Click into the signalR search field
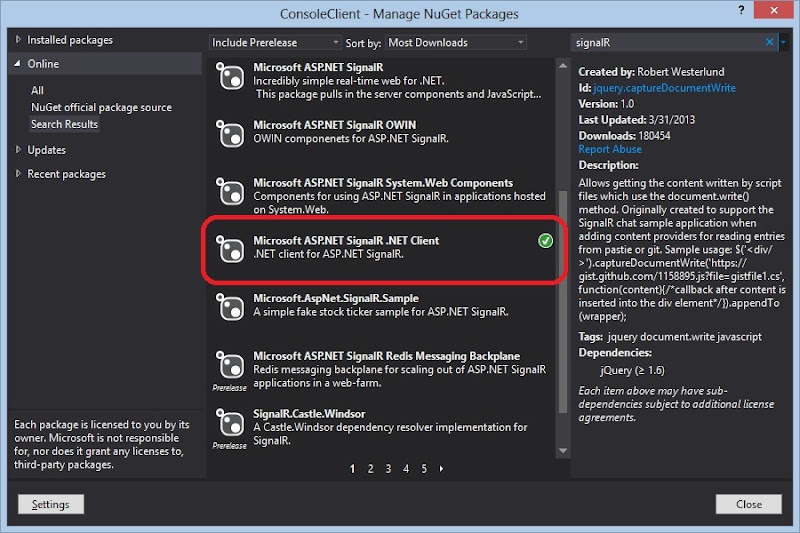Screen dimensions: 800x533 coord(668,42)
